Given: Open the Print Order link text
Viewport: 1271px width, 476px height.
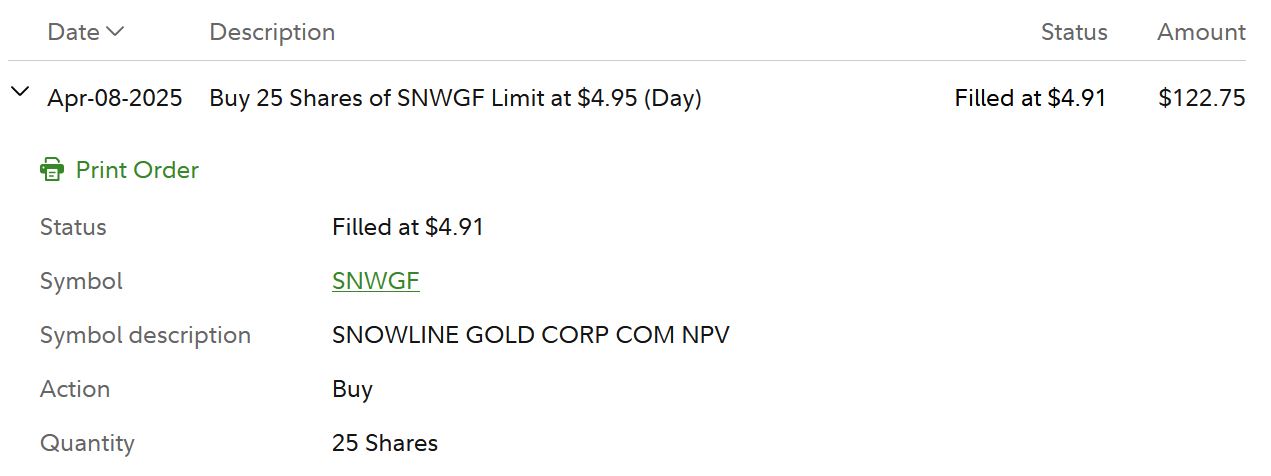Looking at the screenshot, I should pyautogui.click(x=137, y=170).
